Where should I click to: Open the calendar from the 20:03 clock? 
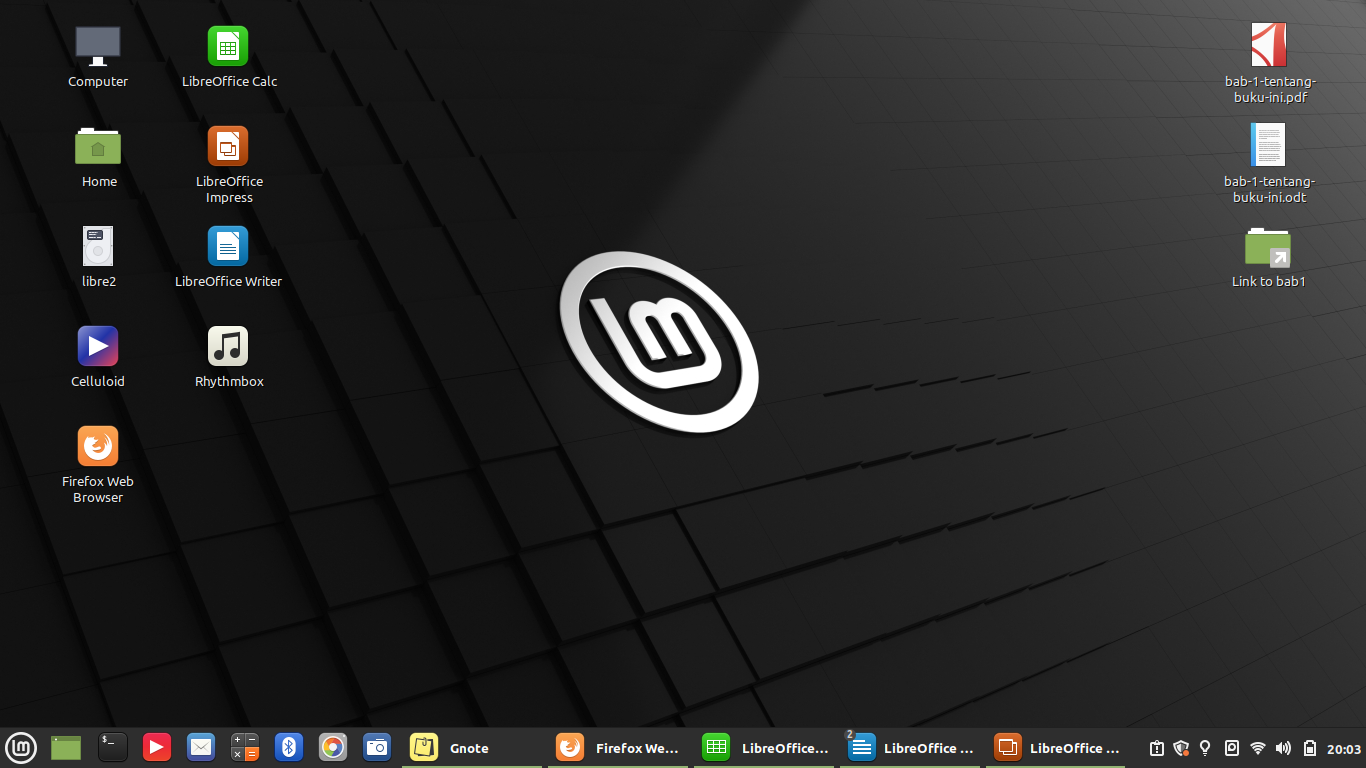[1344, 748]
